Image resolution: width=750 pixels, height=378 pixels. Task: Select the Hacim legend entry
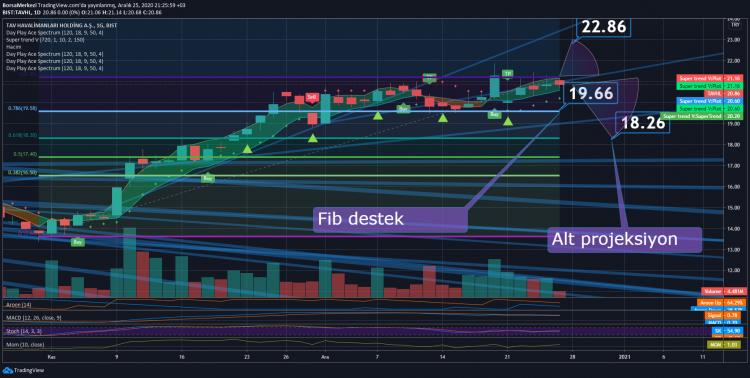13,47
